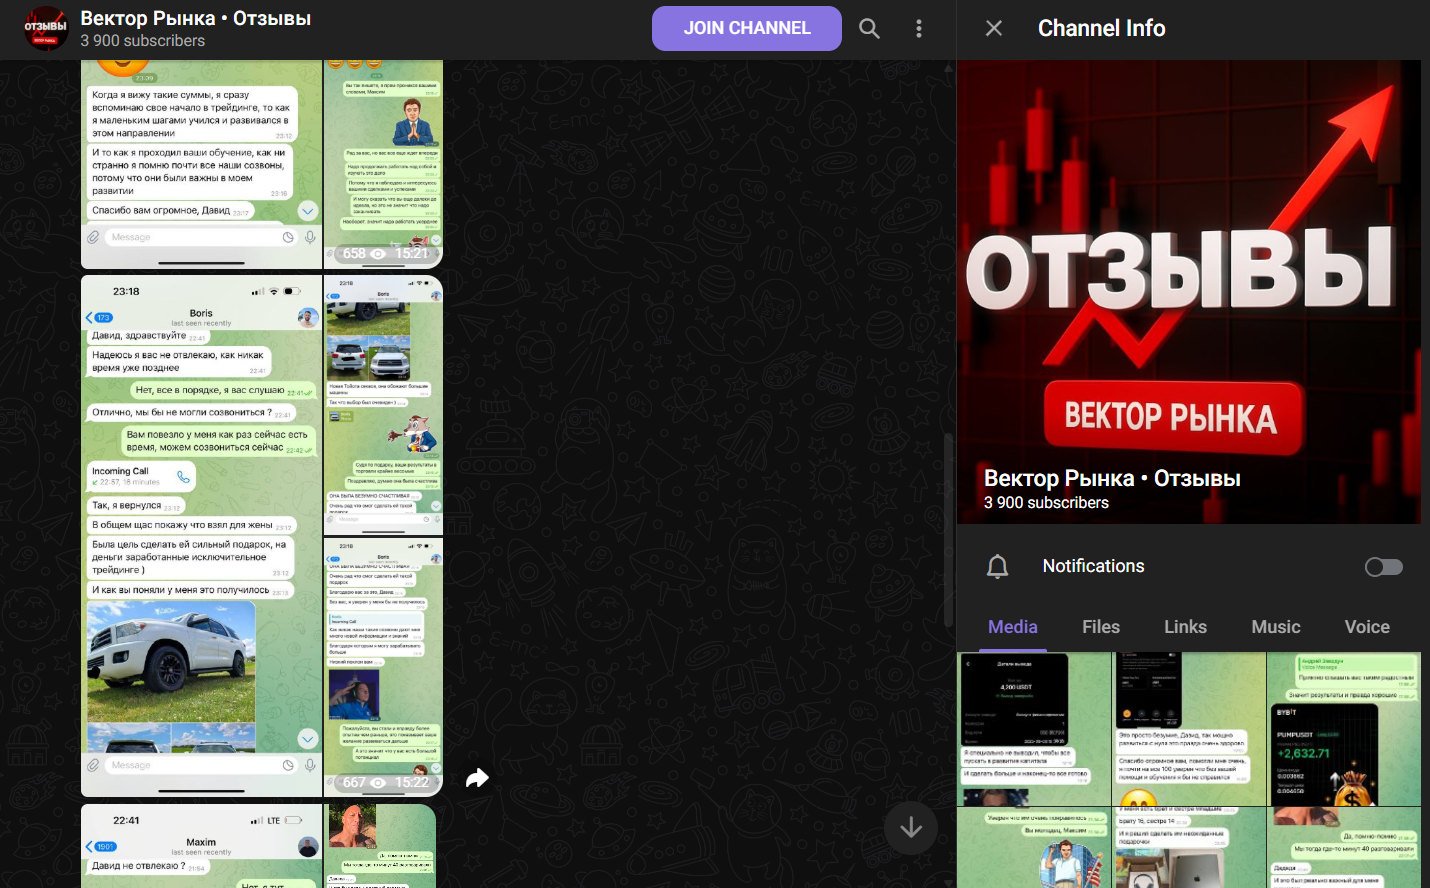
Task: Click the Notifications bell icon
Action: click(997, 567)
